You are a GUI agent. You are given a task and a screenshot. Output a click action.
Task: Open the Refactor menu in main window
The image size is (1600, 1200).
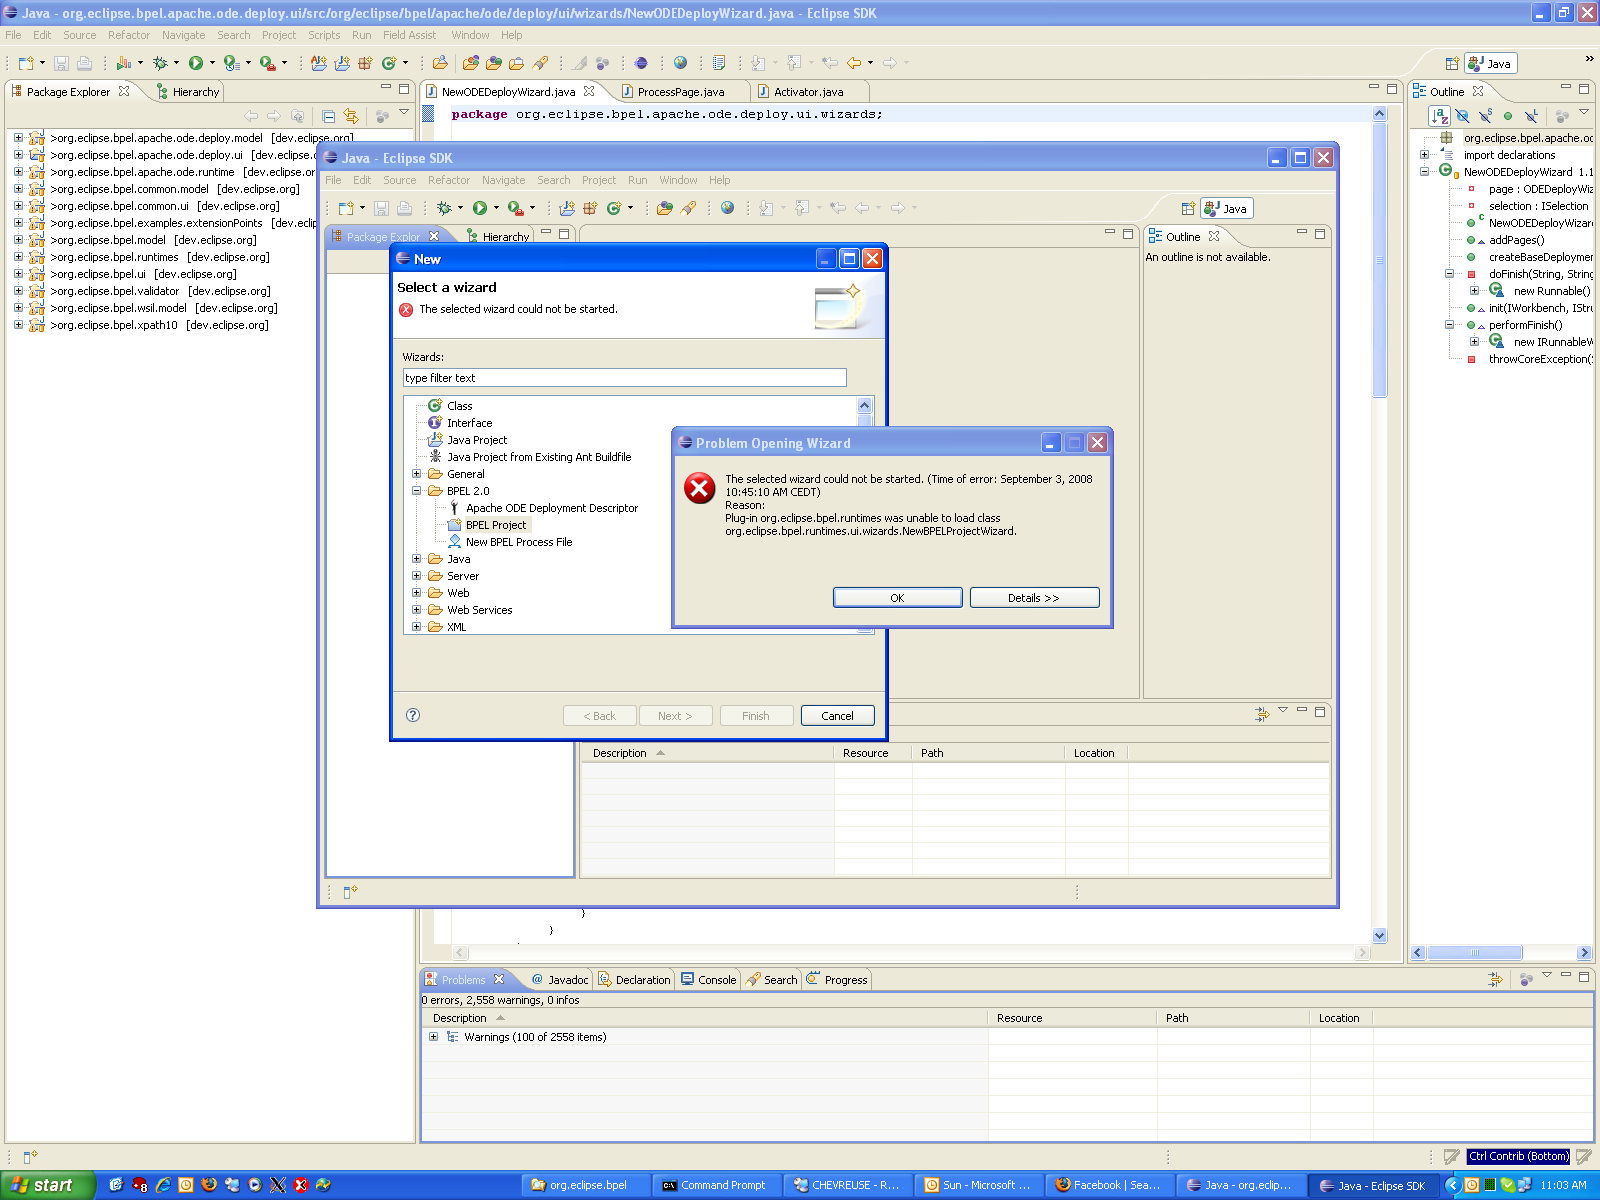(129, 35)
